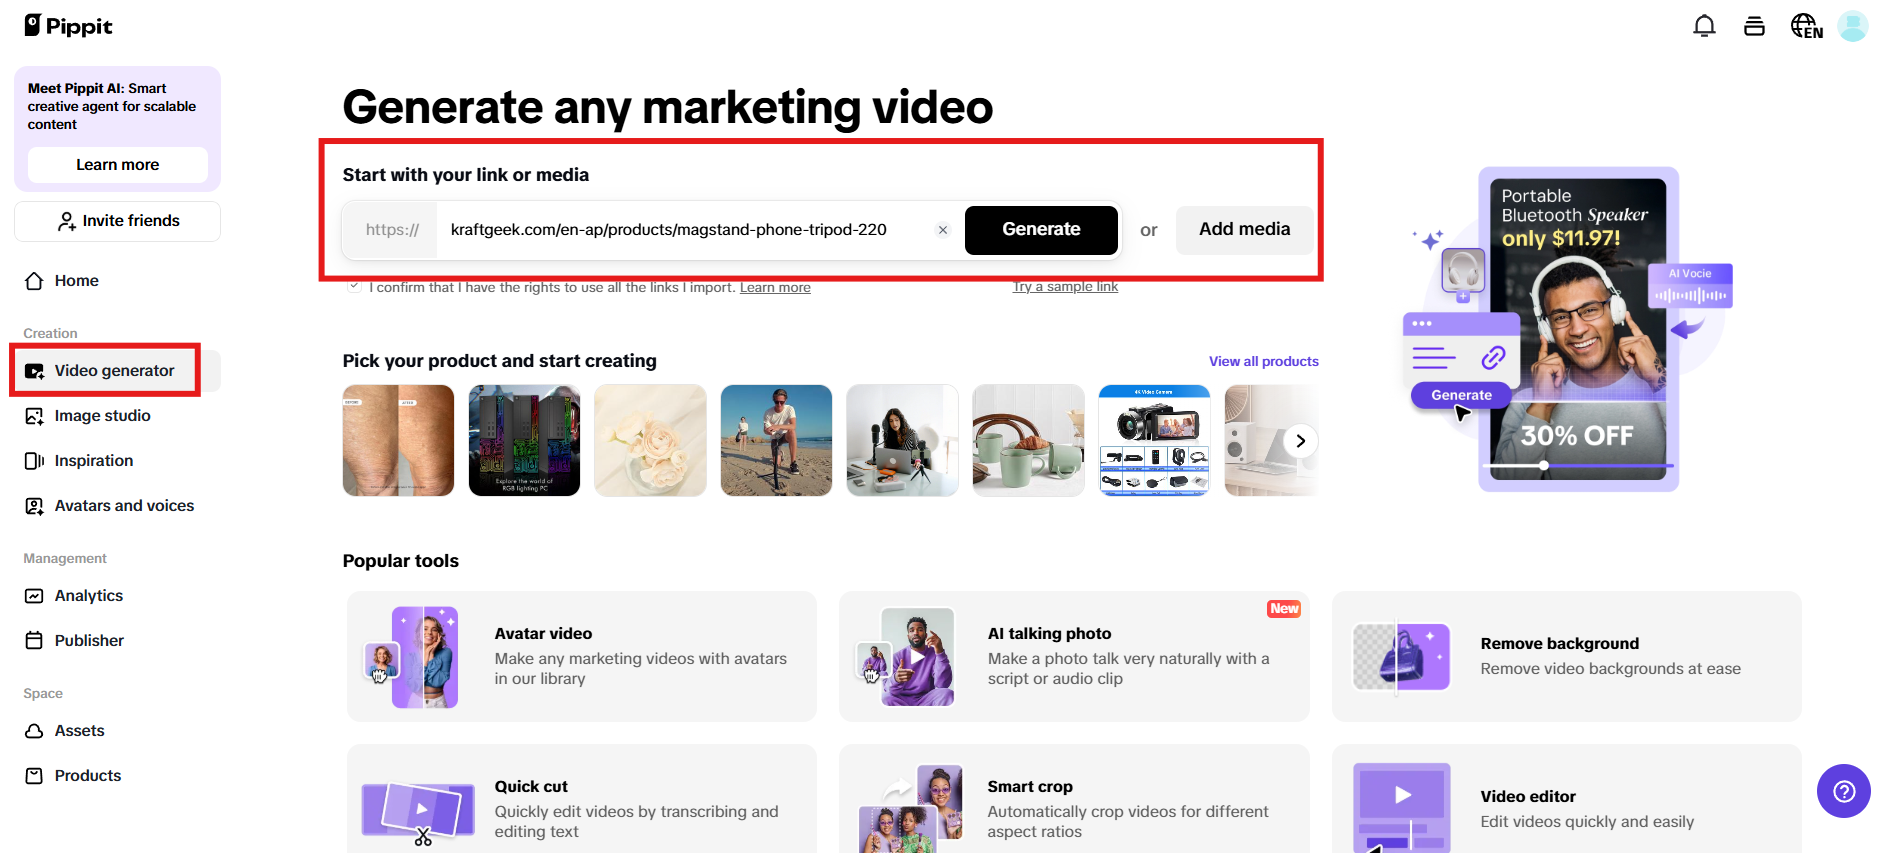1902x853 pixels.
Task: Open the language globe EN selector
Action: tap(1806, 26)
